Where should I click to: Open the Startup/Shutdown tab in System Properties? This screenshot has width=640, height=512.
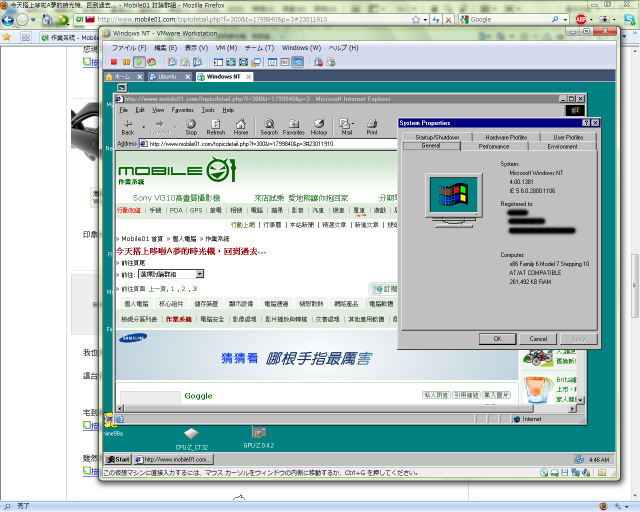tap(437, 137)
